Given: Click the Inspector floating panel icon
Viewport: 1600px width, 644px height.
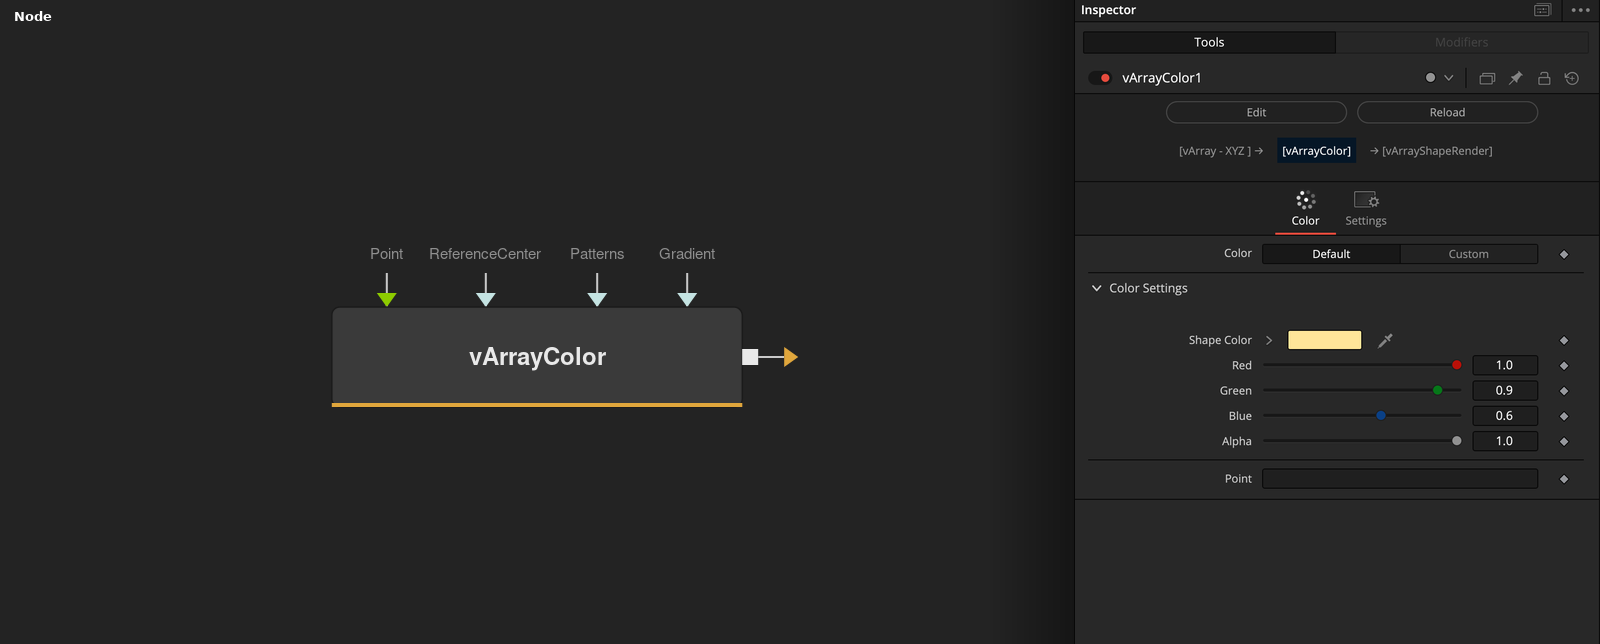Looking at the screenshot, I should 1542,10.
